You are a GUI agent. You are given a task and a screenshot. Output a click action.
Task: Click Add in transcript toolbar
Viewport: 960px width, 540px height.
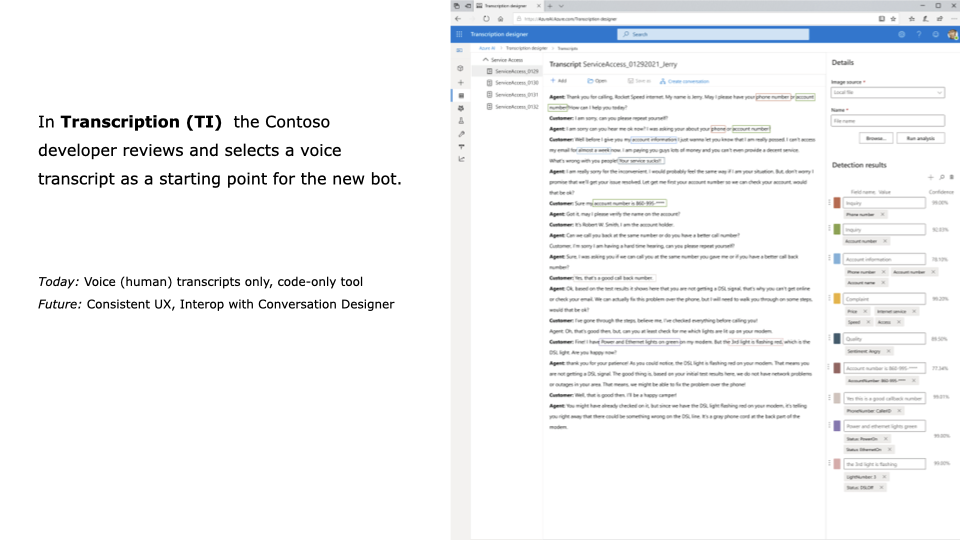(x=558, y=81)
